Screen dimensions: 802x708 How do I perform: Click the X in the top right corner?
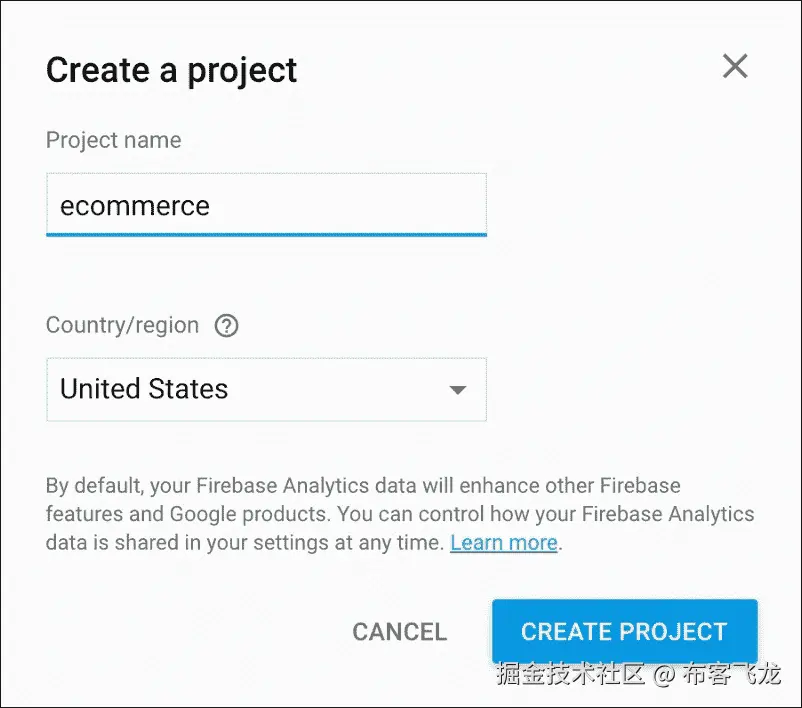[x=735, y=66]
